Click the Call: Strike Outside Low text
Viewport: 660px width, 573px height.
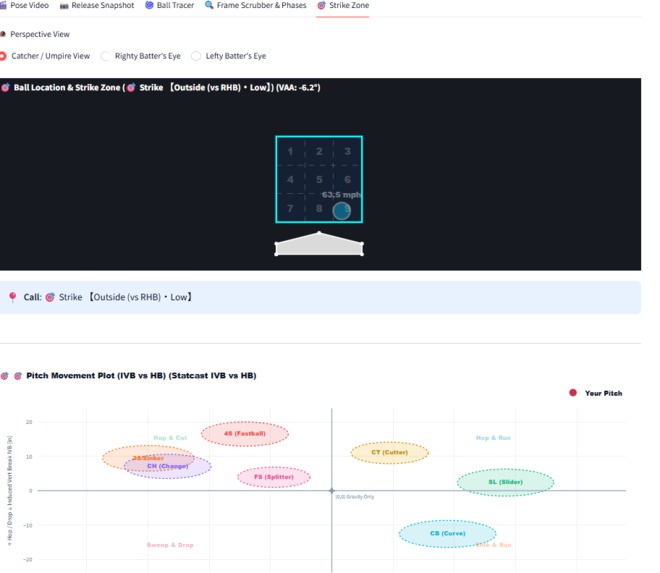pos(108,297)
